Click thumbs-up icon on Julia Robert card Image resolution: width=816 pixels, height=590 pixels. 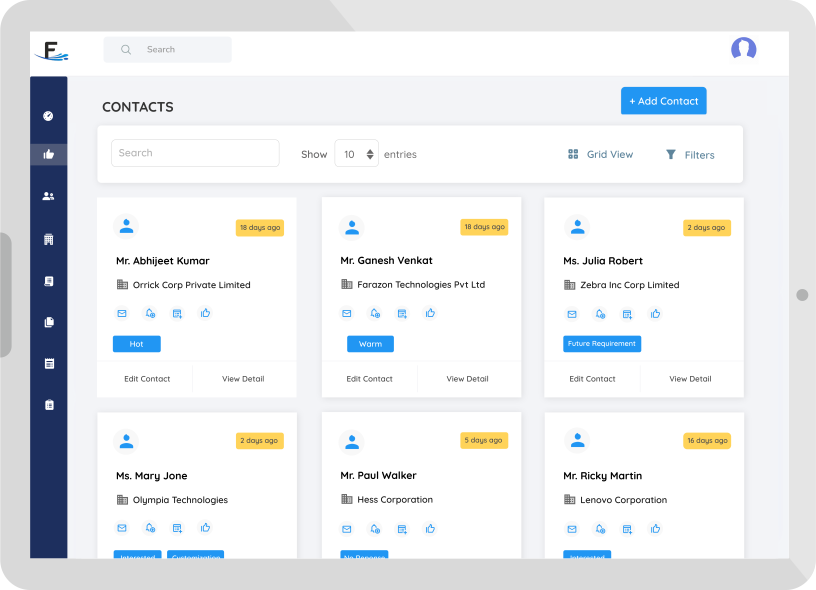pos(655,314)
